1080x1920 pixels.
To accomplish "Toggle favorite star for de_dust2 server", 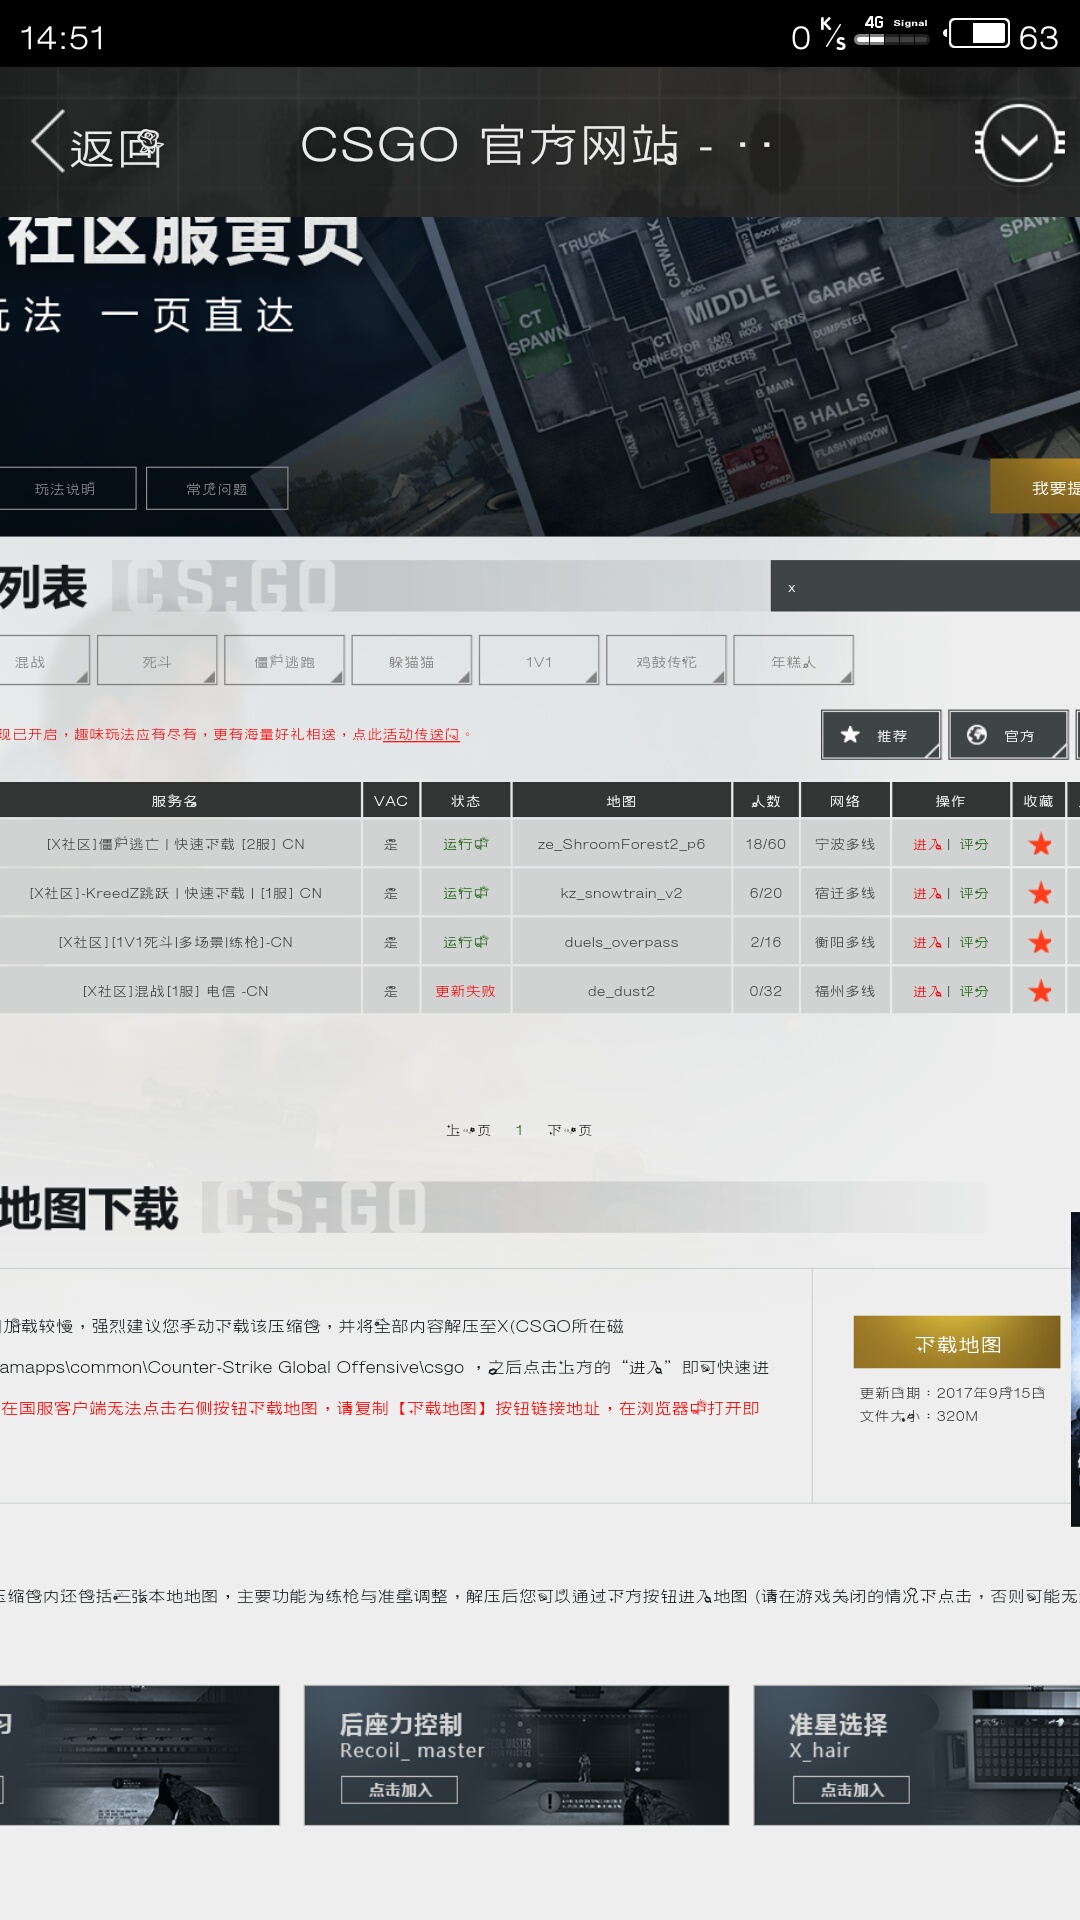I will tap(1040, 991).
